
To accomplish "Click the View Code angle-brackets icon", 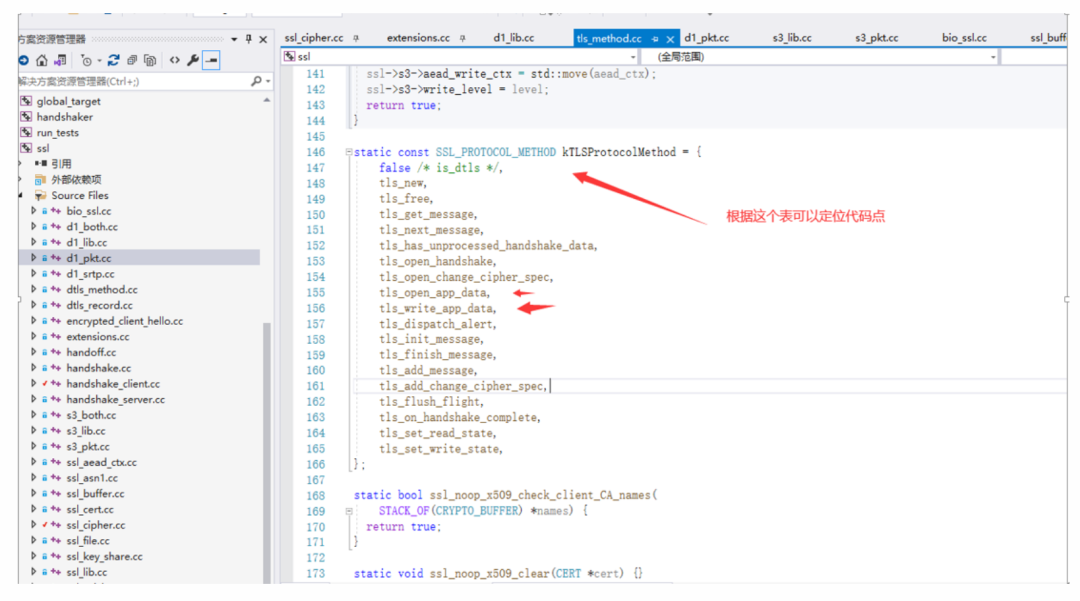I will [174, 59].
